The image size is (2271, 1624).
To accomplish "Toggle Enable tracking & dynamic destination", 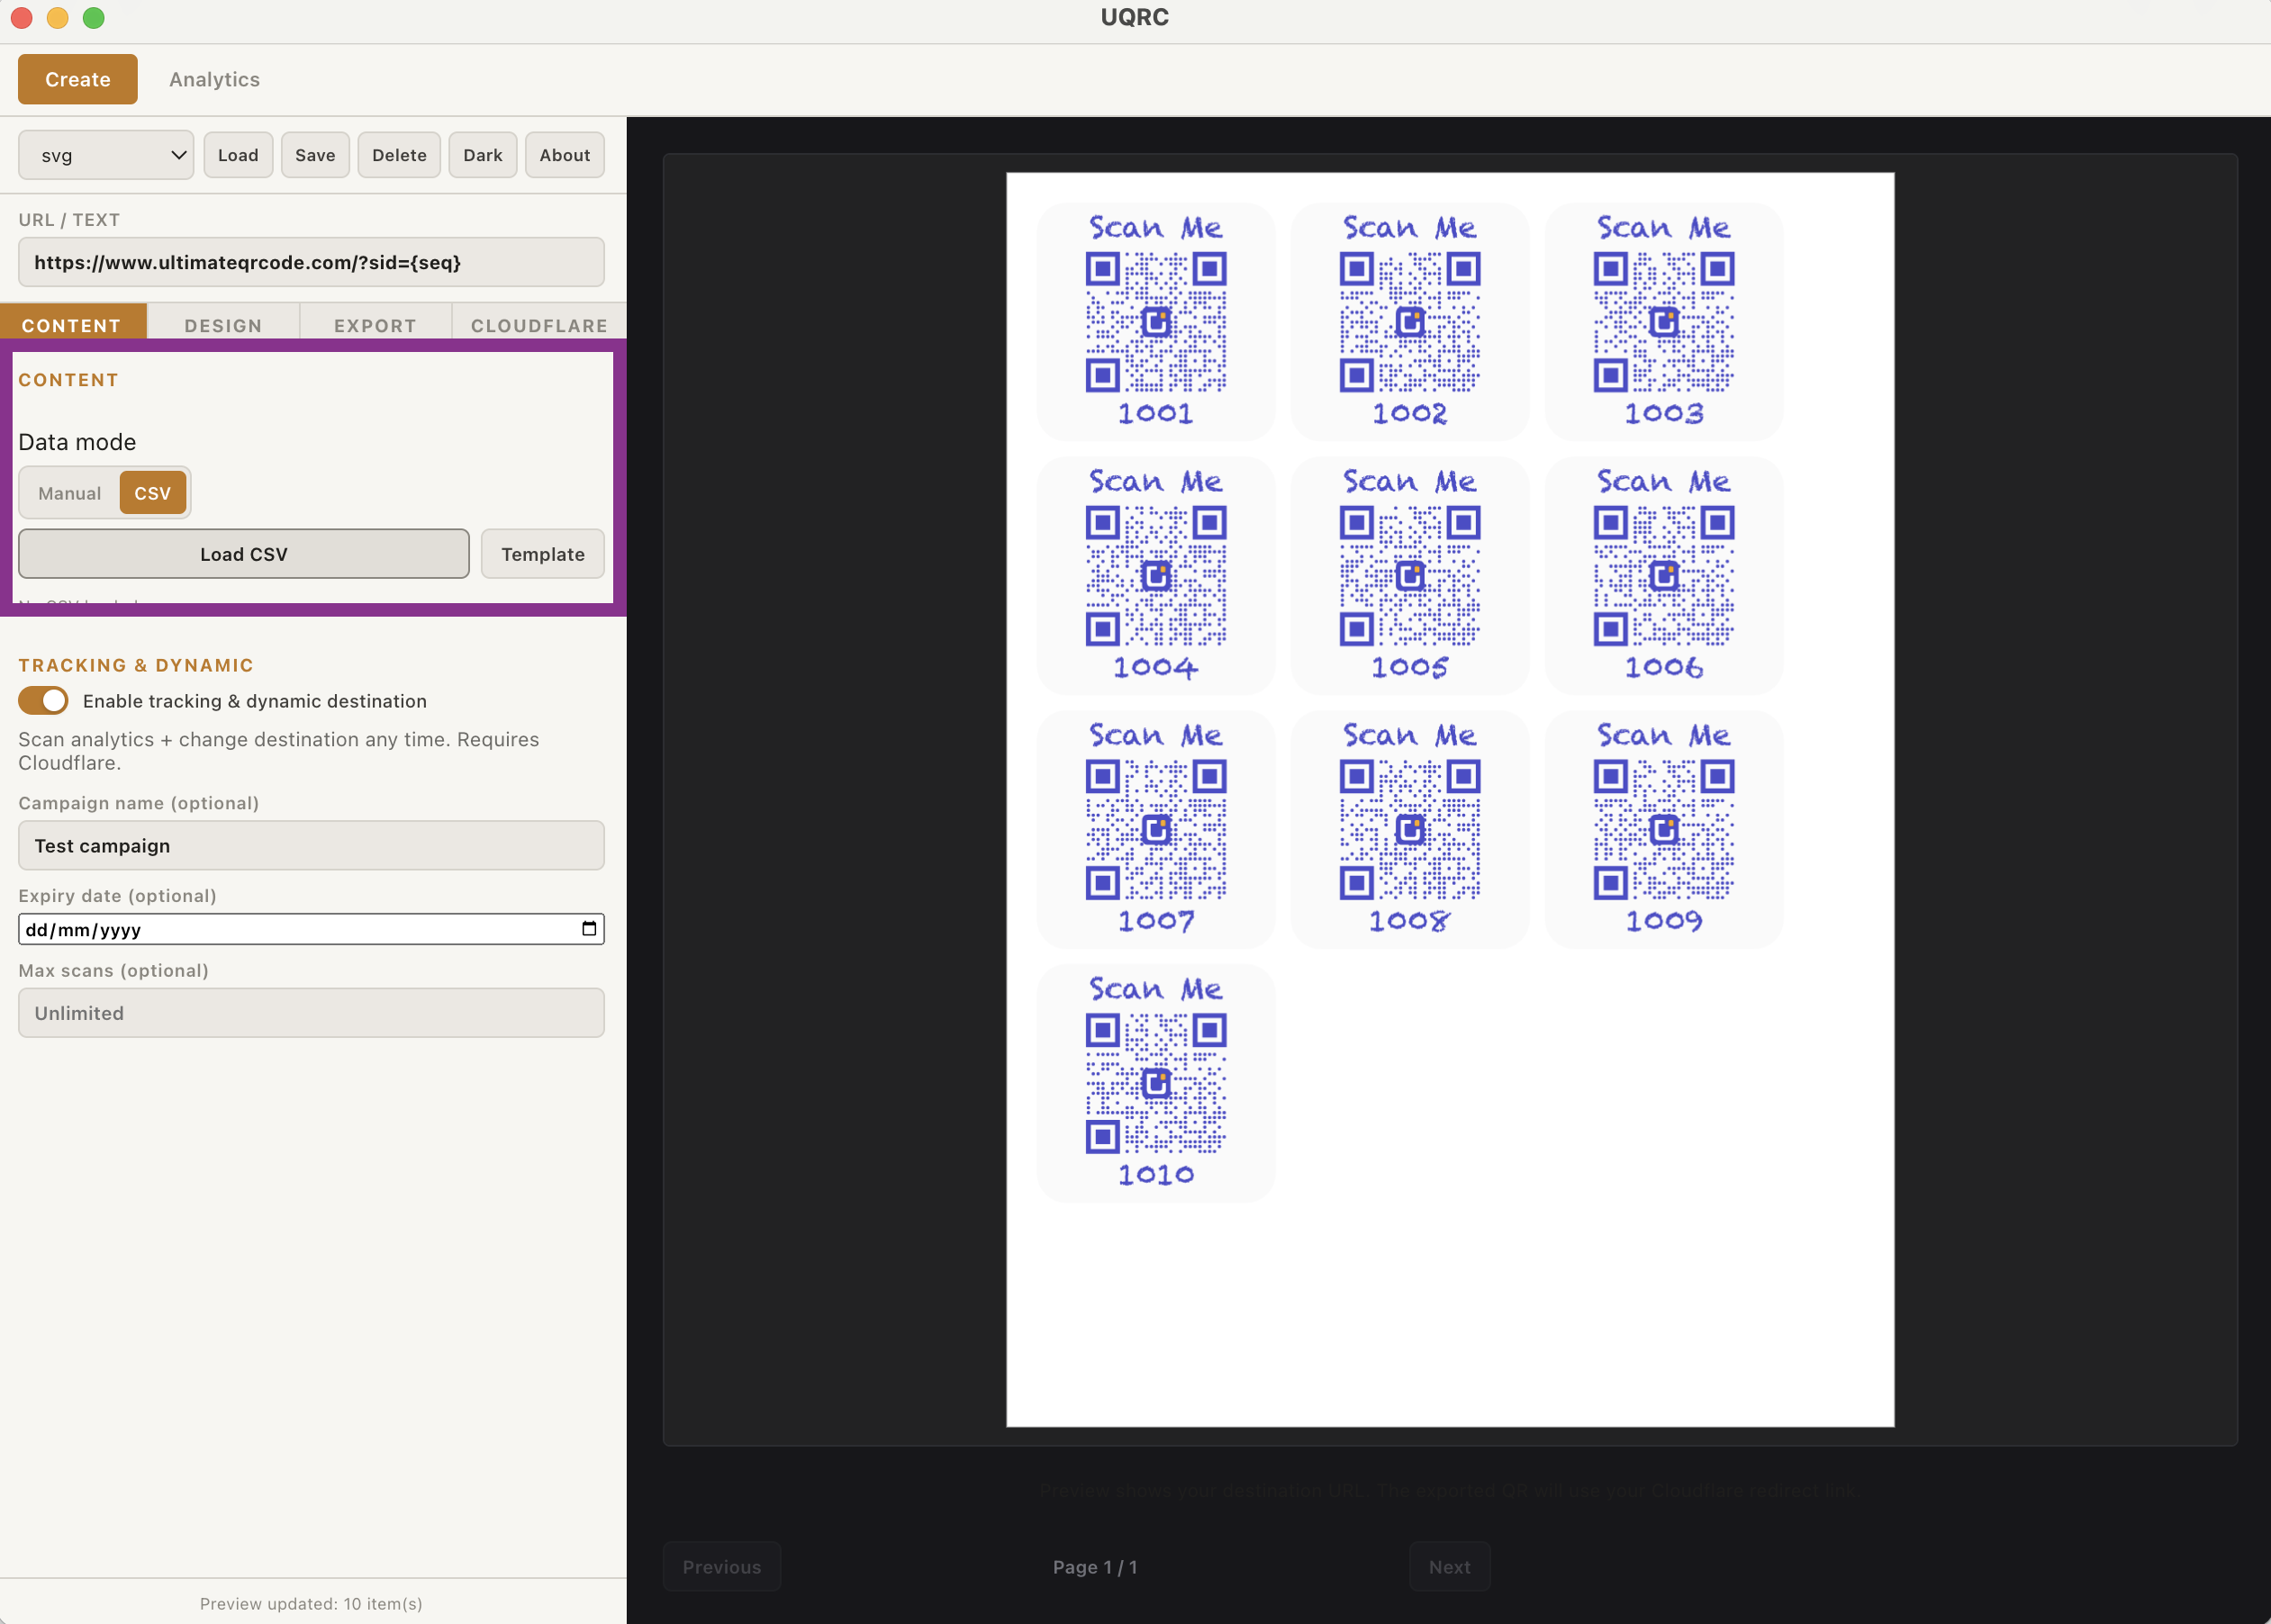I will point(43,701).
